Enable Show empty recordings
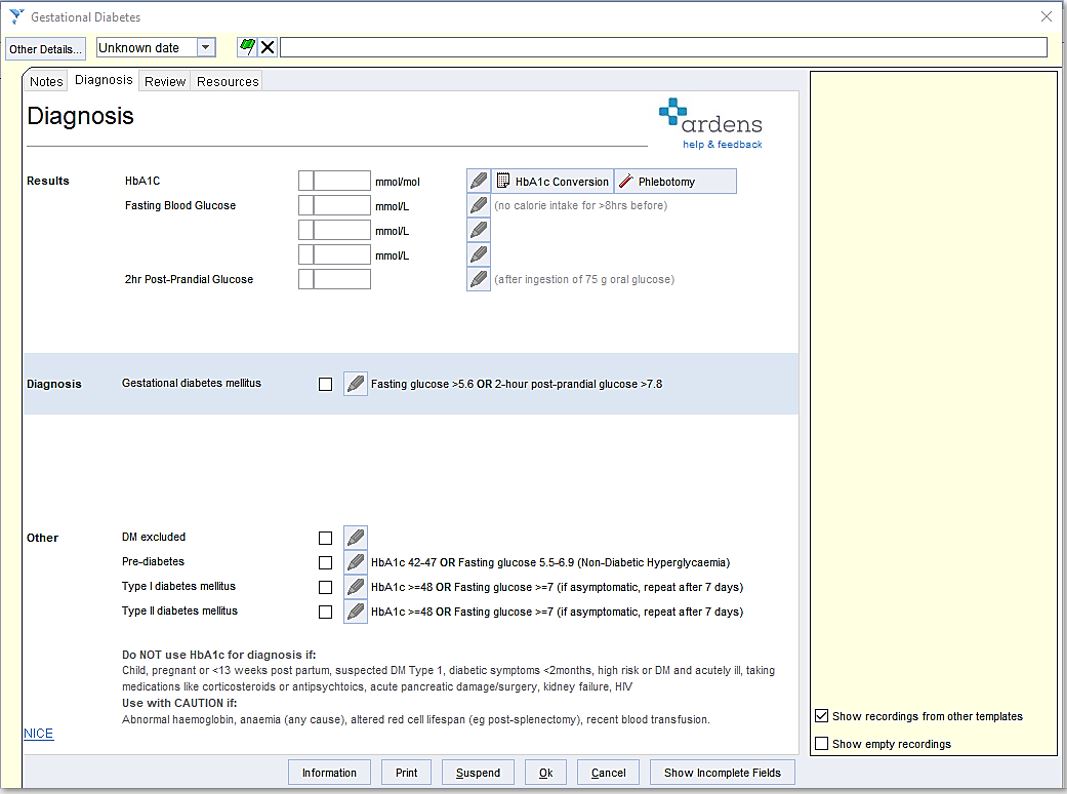Screen dimensions: 1067x794 click(821, 744)
